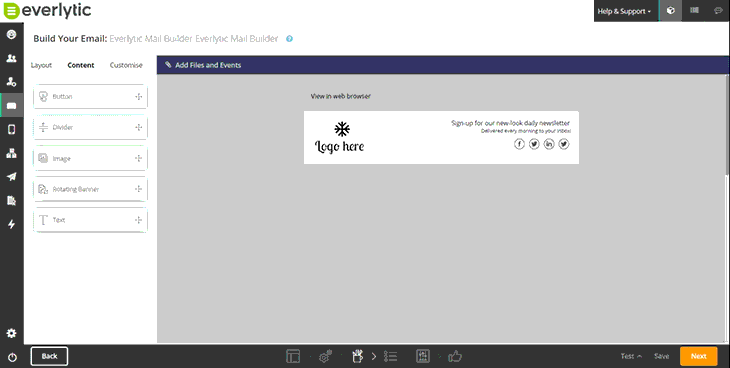The image size is (730, 368).
Task: Go to the design pencil-cup step in footer
Action: pyautogui.click(x=357, y=356)
